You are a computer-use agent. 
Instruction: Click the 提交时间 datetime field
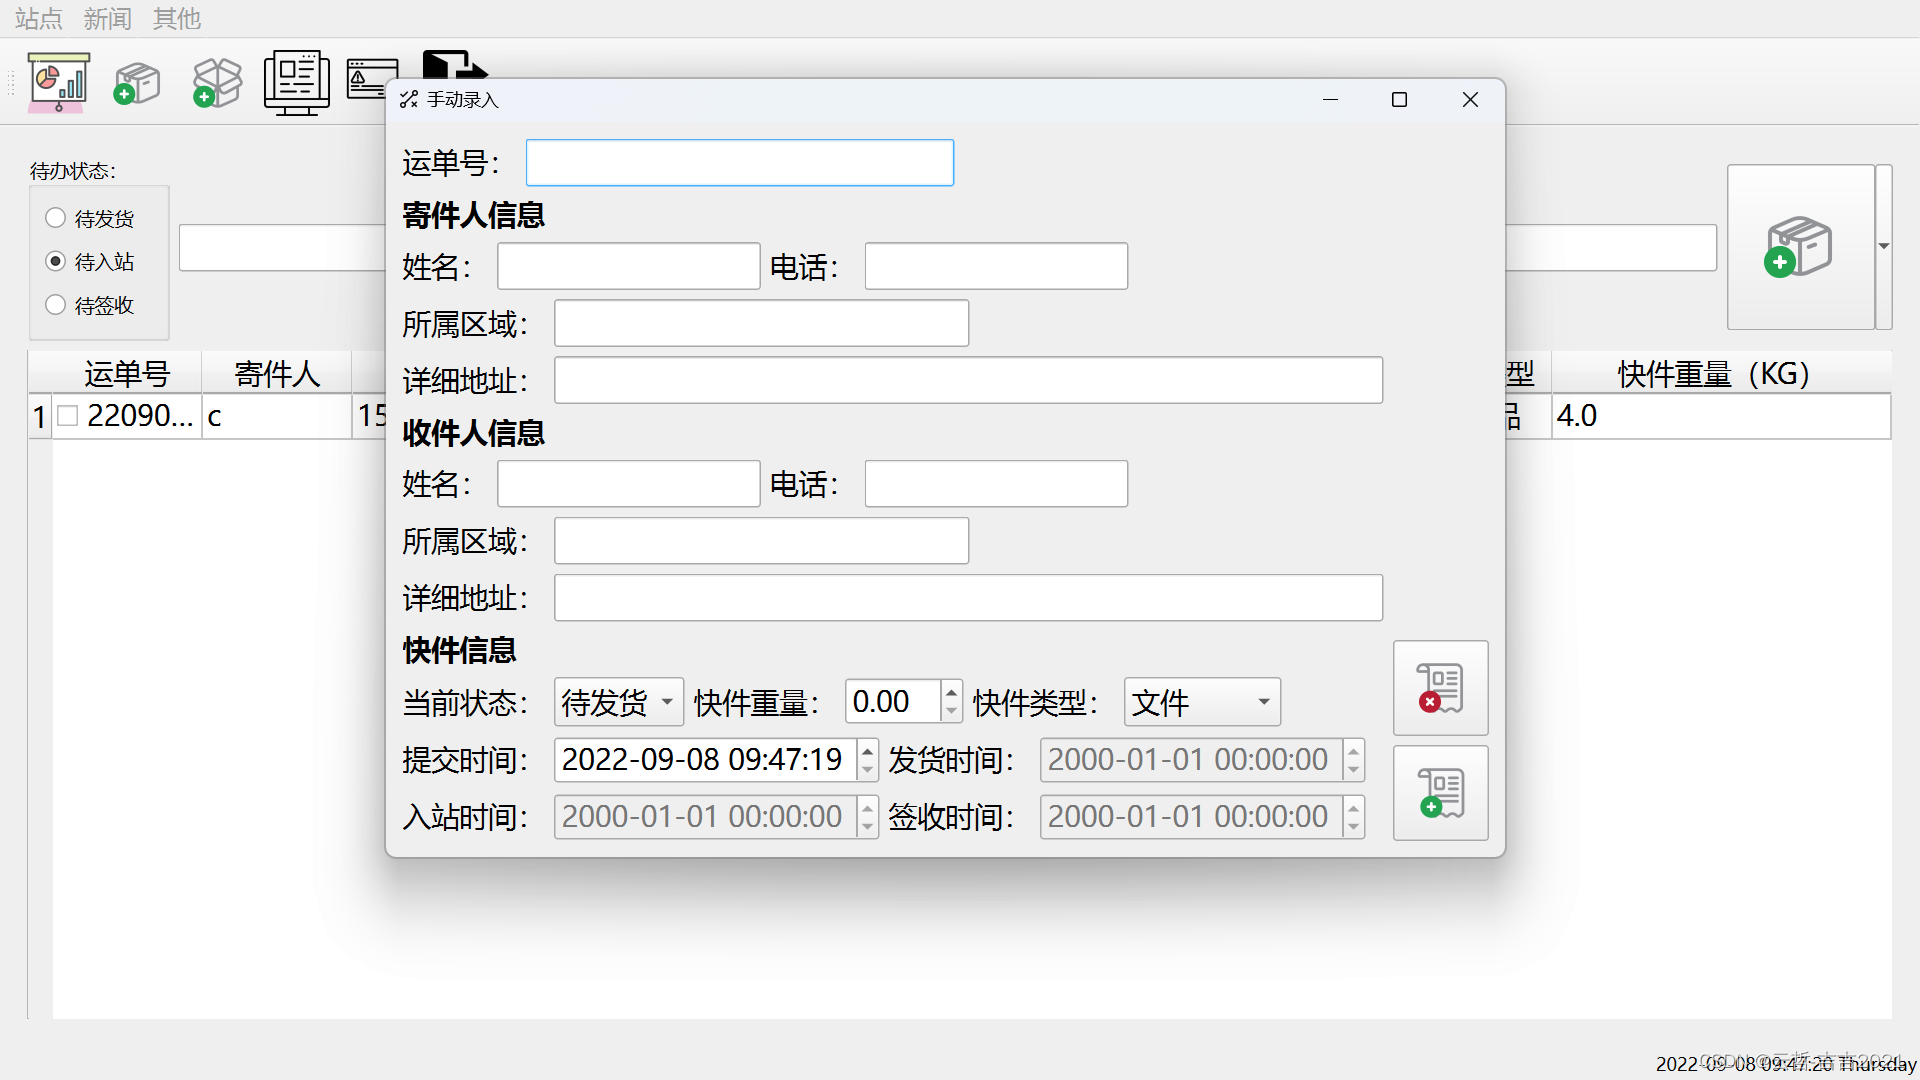pos(706,760)
